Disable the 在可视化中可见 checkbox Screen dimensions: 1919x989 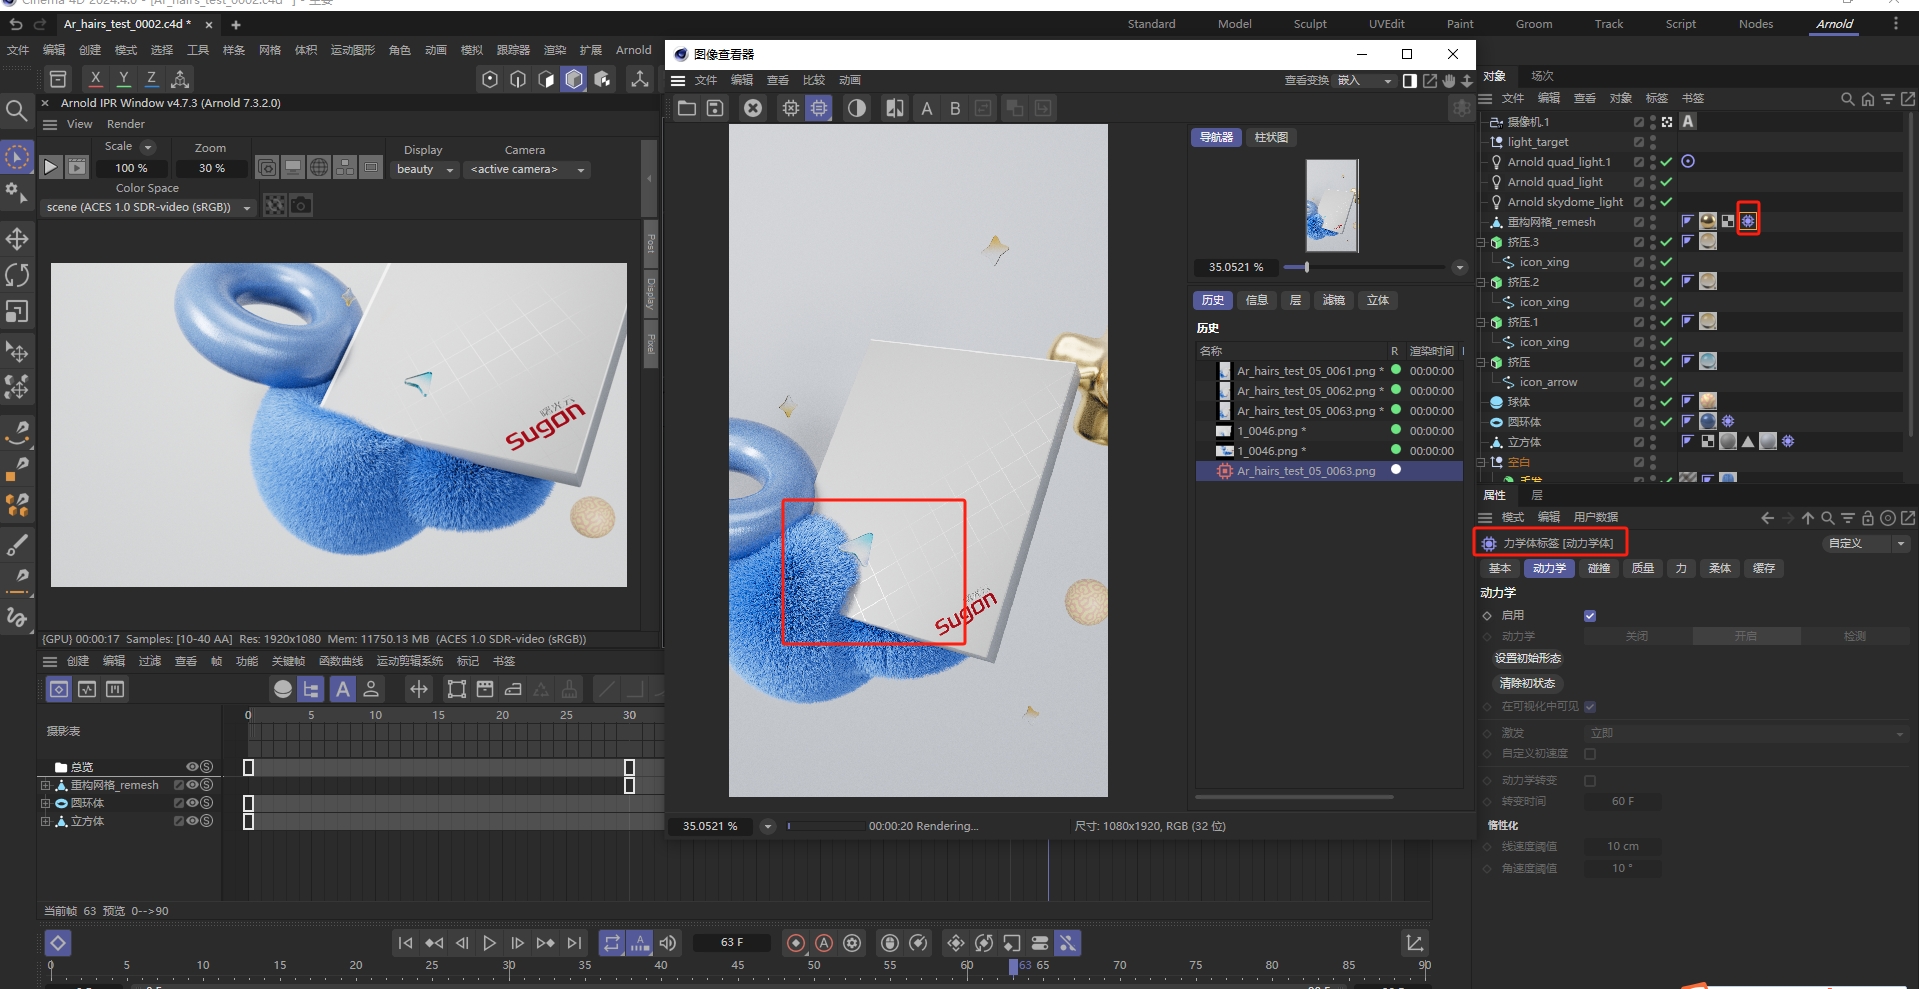(1589, 706)
